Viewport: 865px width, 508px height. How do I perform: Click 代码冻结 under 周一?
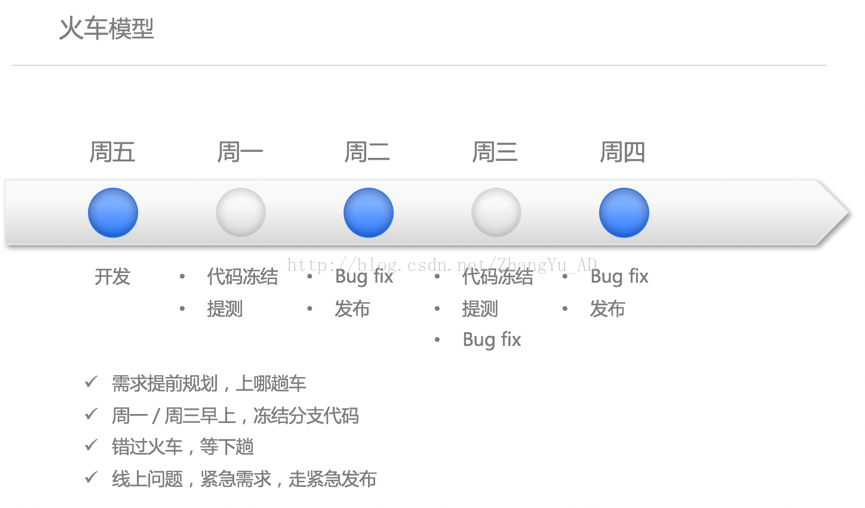click(x=242, y=276)
